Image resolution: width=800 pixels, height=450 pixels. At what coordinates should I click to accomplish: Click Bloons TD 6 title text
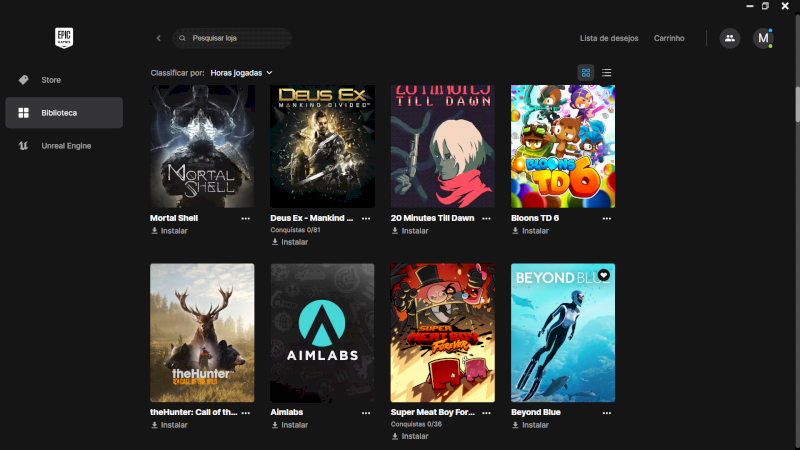[535, 218]
